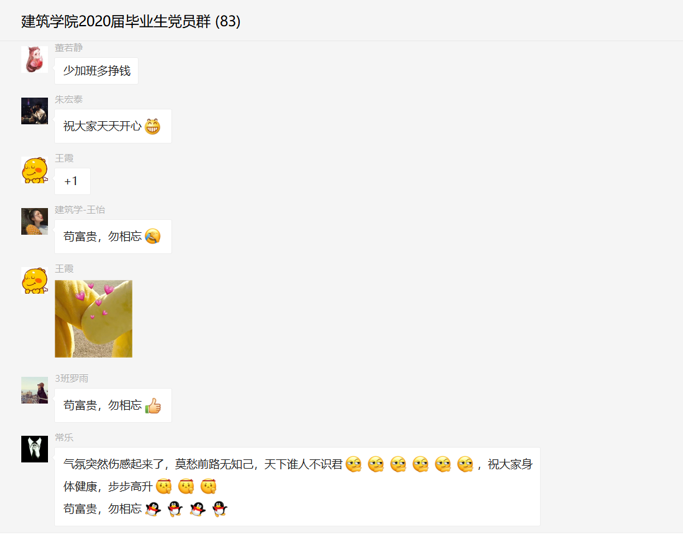
Task: Select the message bubble 少加班多挣钱
Action: coord(96,71)
